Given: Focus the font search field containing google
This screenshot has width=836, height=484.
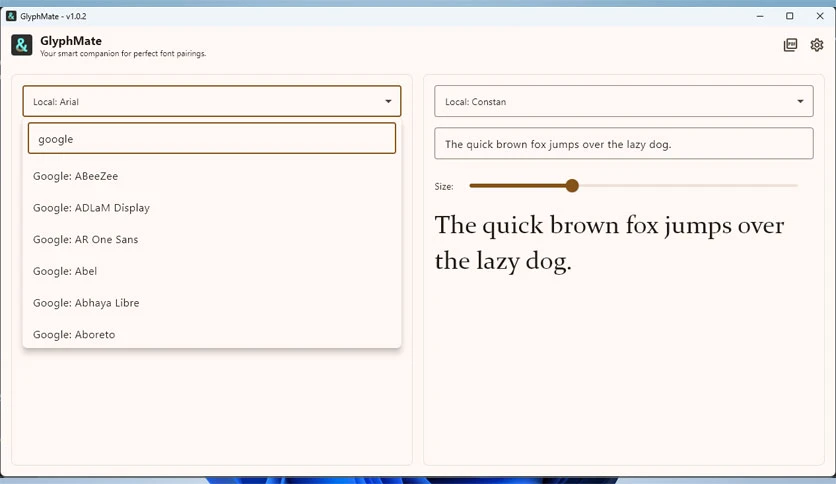Looking at the screenshot, I should (212, 139).
